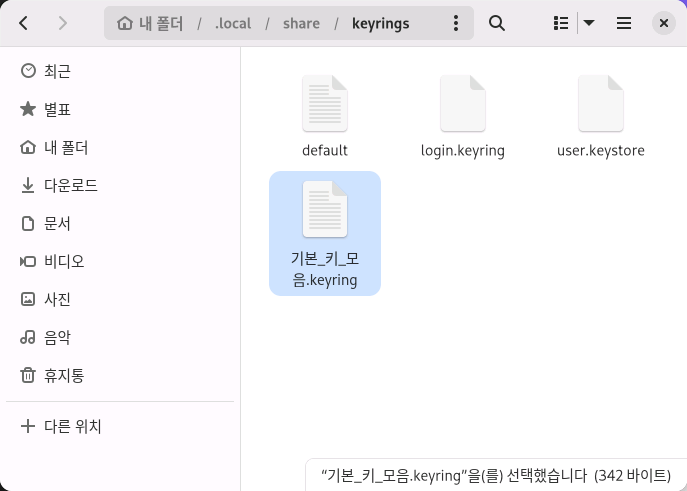
Task: Click the user.keystore name label
Action: coord(601,151)
